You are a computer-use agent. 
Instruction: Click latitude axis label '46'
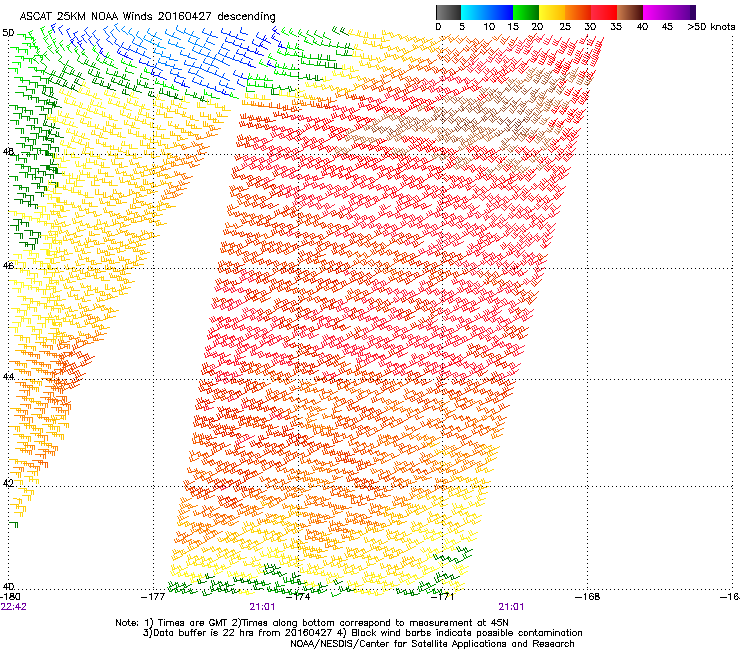click(x=8, y=265)
